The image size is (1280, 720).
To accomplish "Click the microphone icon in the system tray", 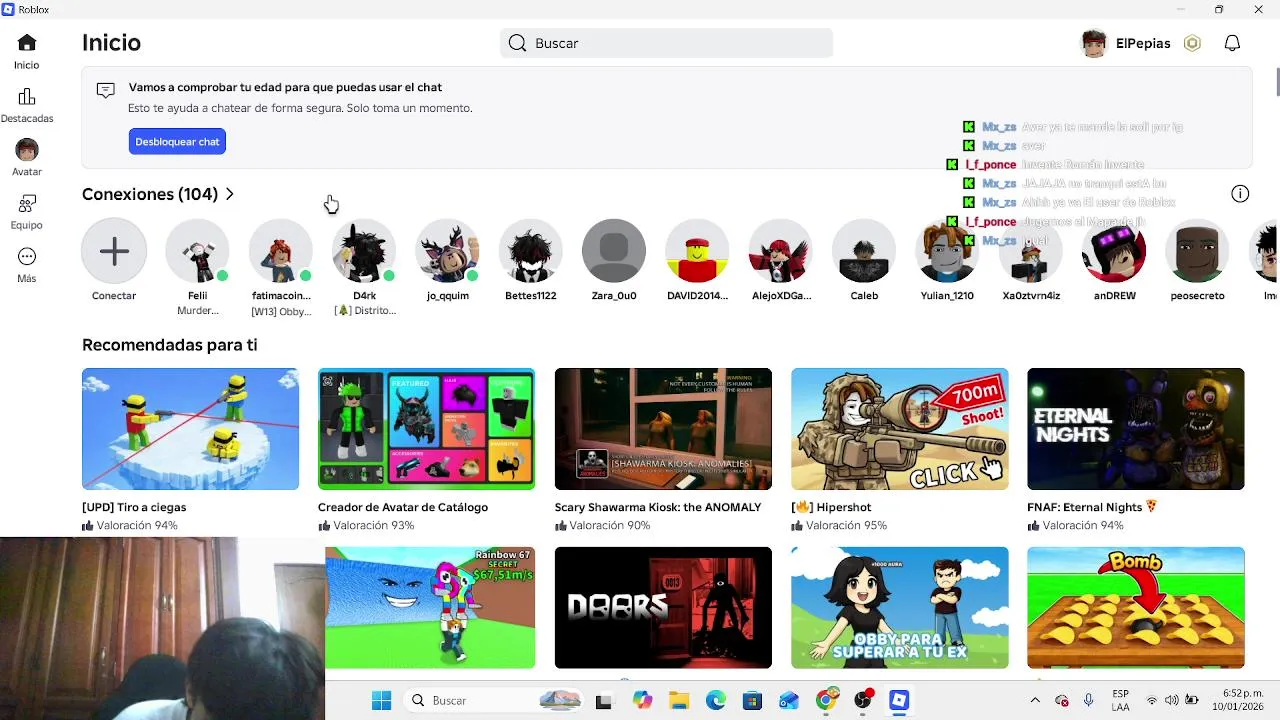I will coord(1088,700).
